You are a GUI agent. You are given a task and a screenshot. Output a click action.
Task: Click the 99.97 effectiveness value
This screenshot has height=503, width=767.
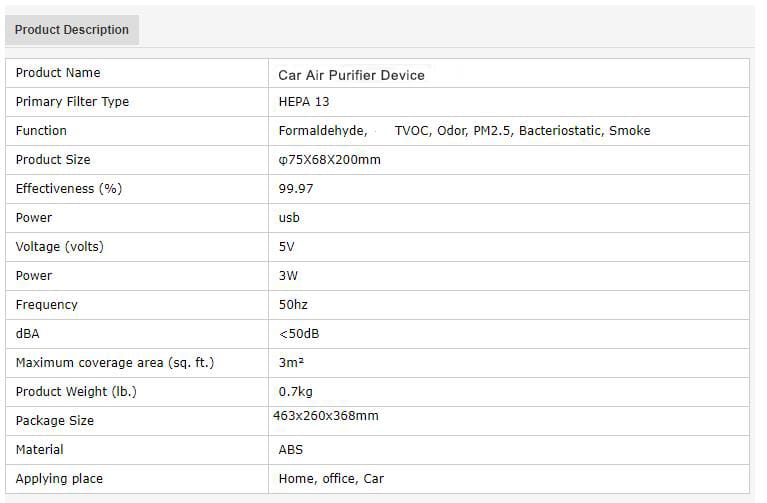point(295,188)
